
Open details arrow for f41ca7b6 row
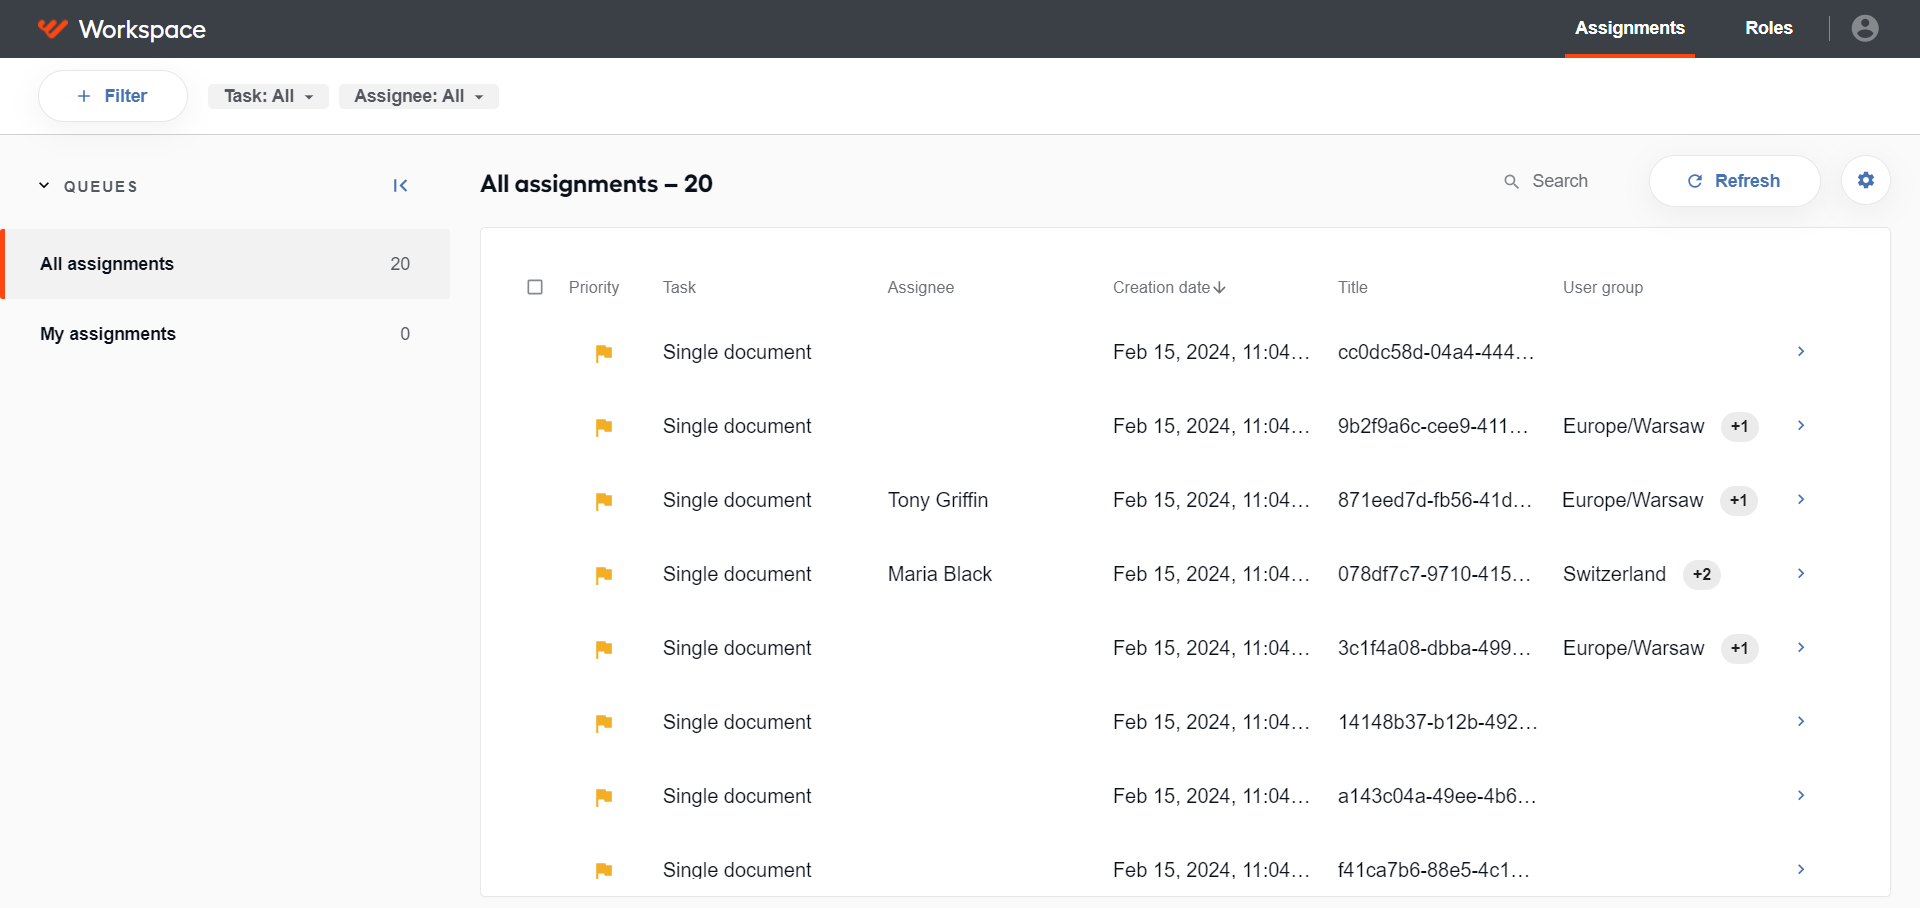click(x=1801, y=870)
